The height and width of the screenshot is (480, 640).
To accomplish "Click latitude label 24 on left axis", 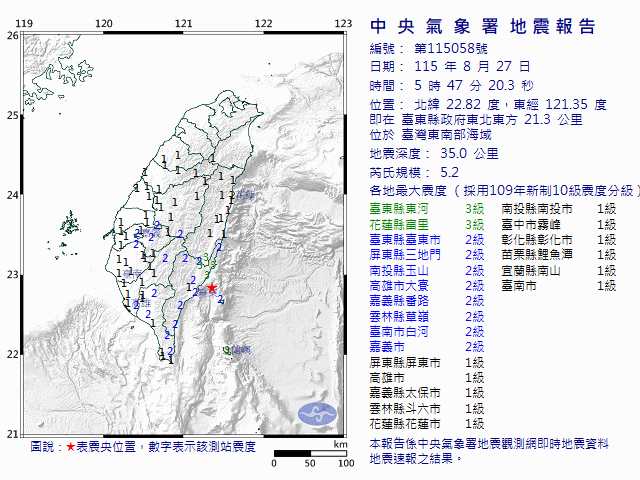I will pos(13,195).
